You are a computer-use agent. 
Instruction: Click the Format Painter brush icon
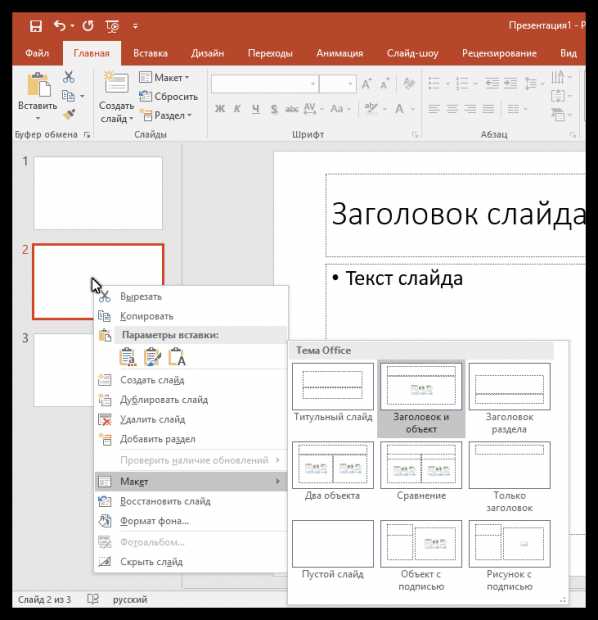pyautogui.click(x=69, y=115)
